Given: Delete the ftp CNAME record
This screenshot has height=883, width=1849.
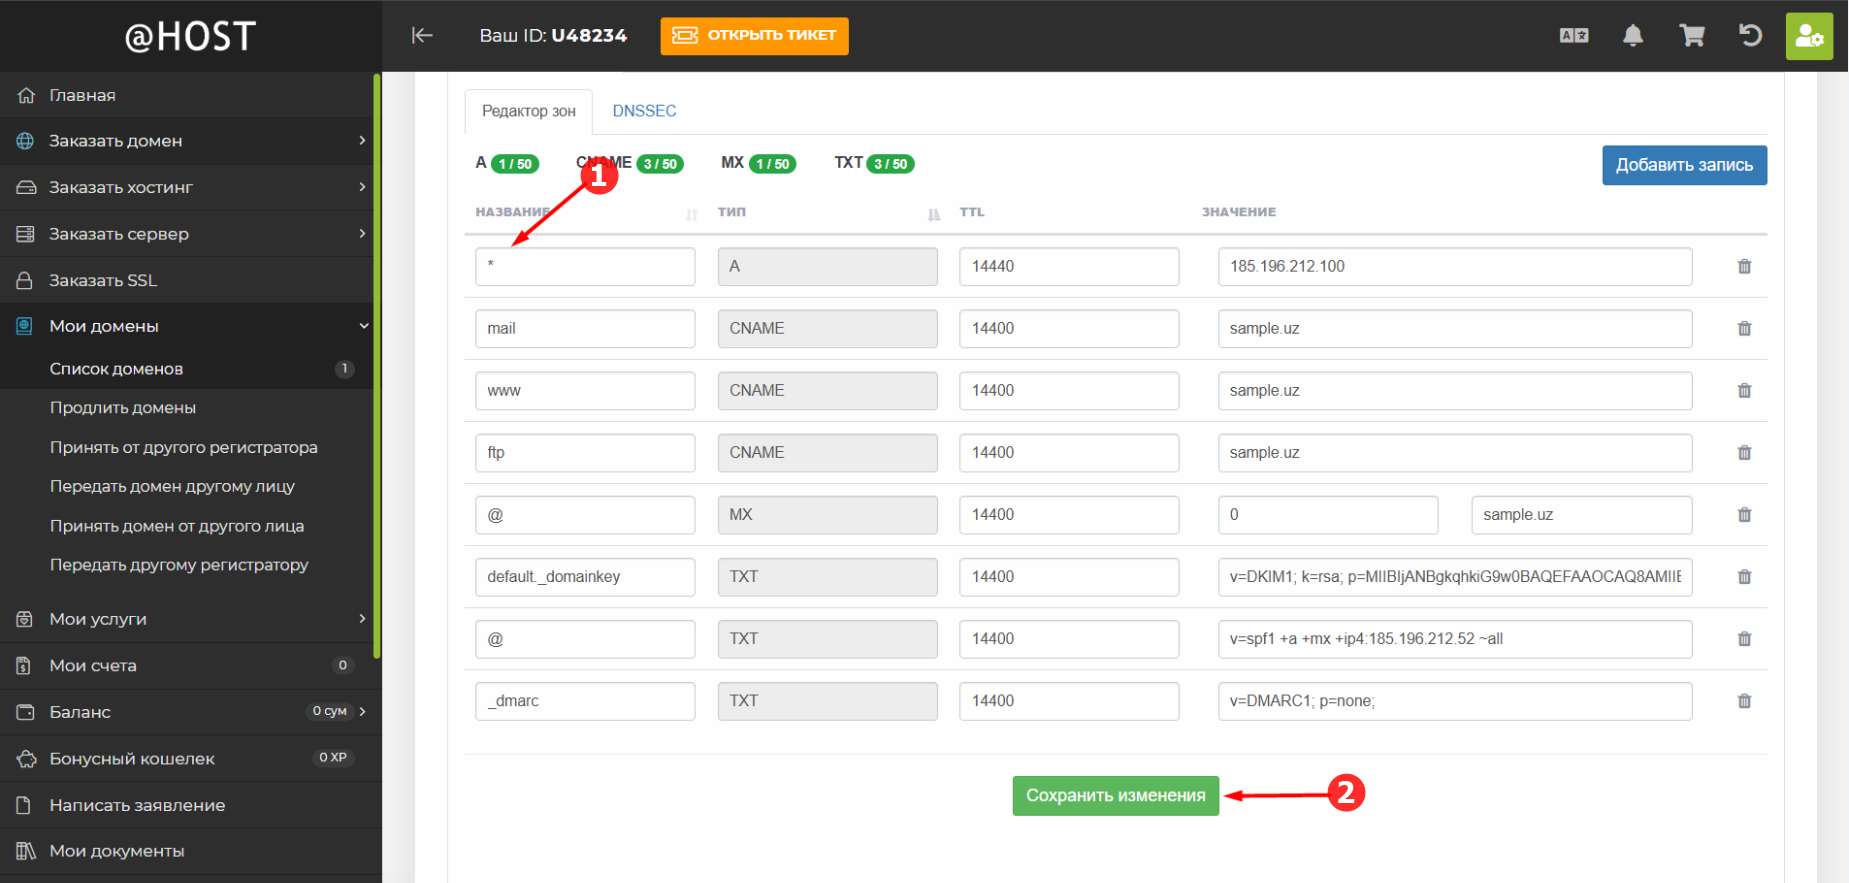Looking at the screenshot, I should 1744,453.
